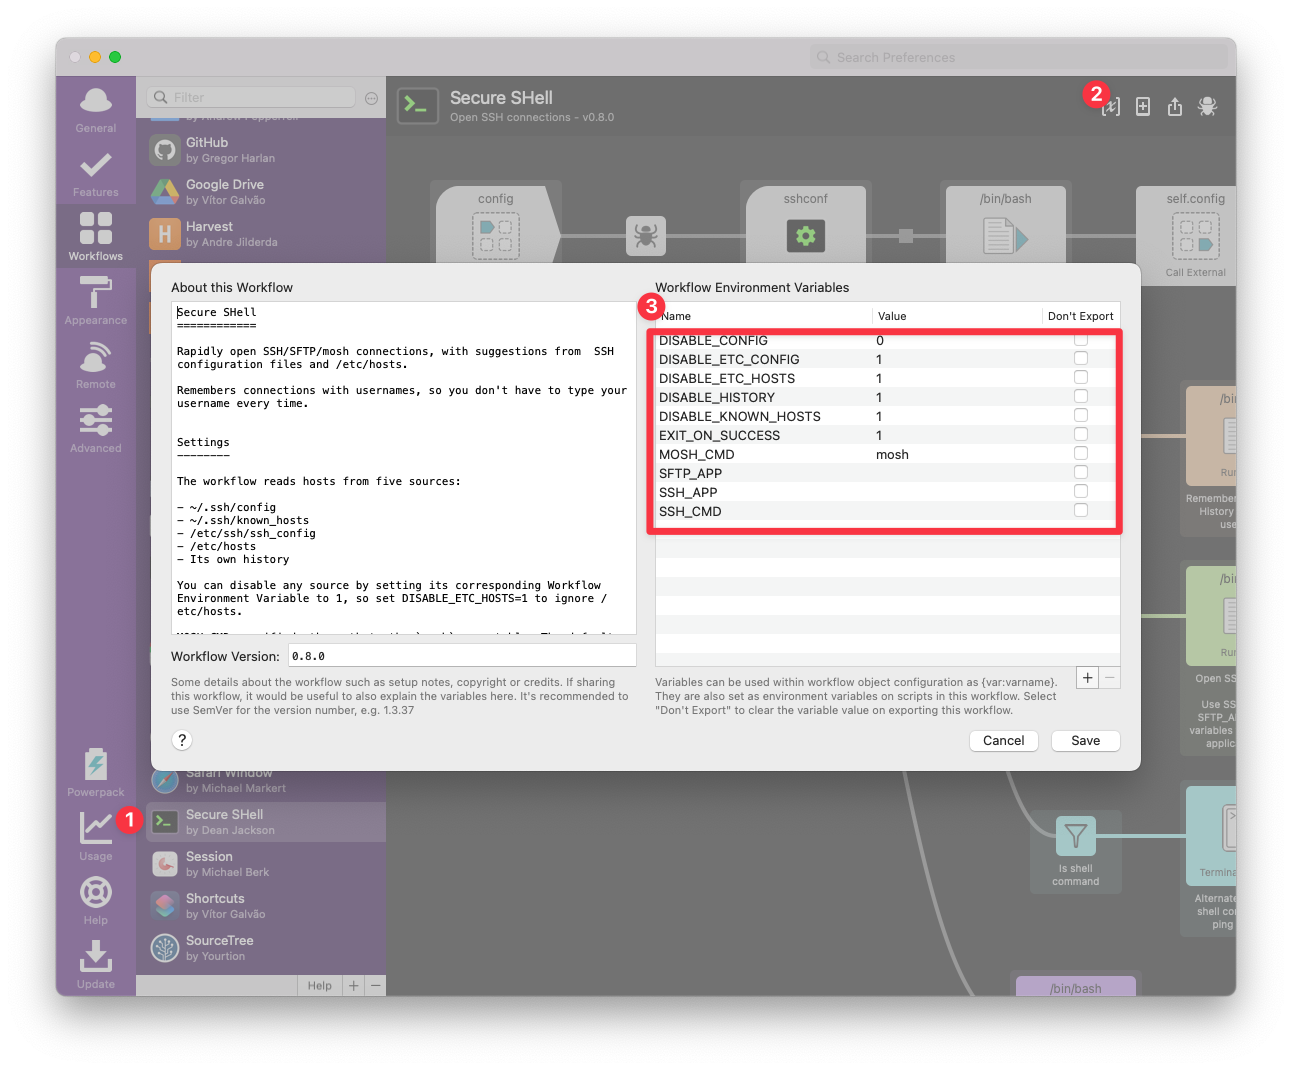Open the Features preferences pane
Viewport: 1292px width, 1070px height.
point(96,173)
